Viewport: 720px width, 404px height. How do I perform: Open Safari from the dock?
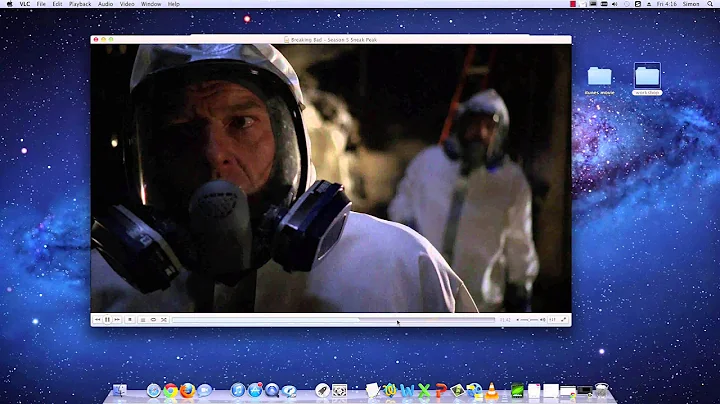[153, 391]
